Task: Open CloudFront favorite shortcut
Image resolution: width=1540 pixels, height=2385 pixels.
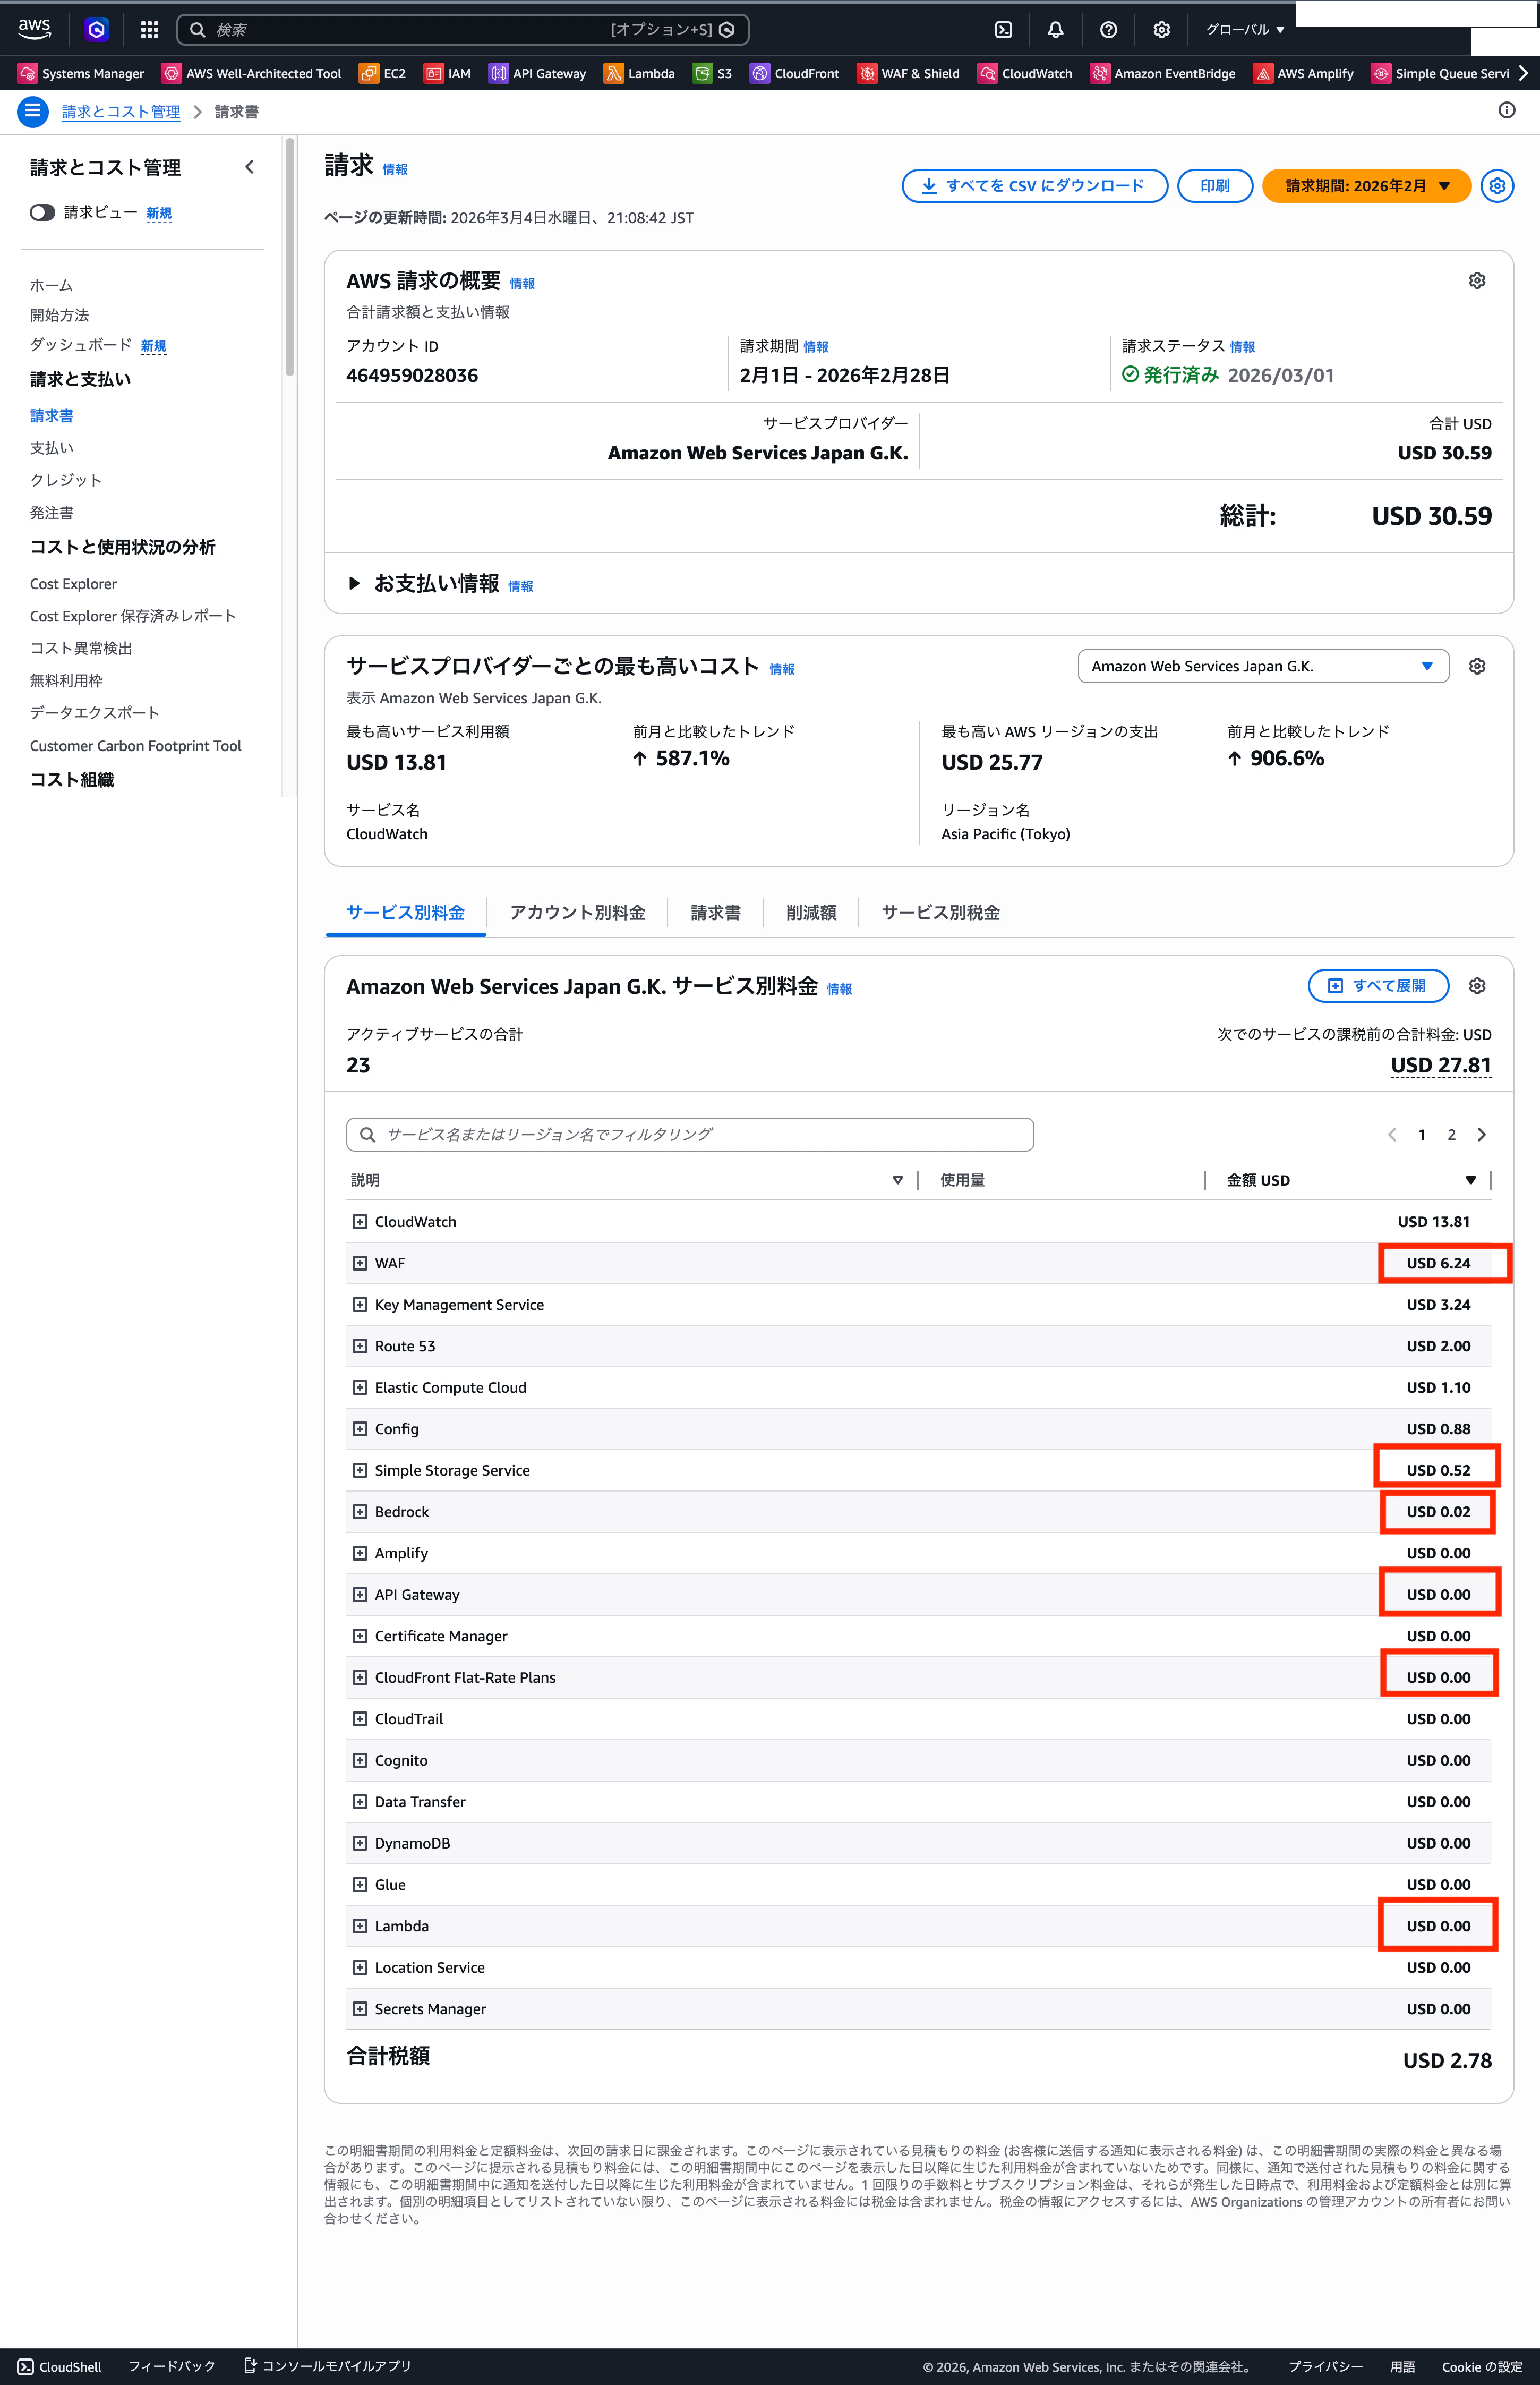Action: pyautogui.click(x=795, y=73)
